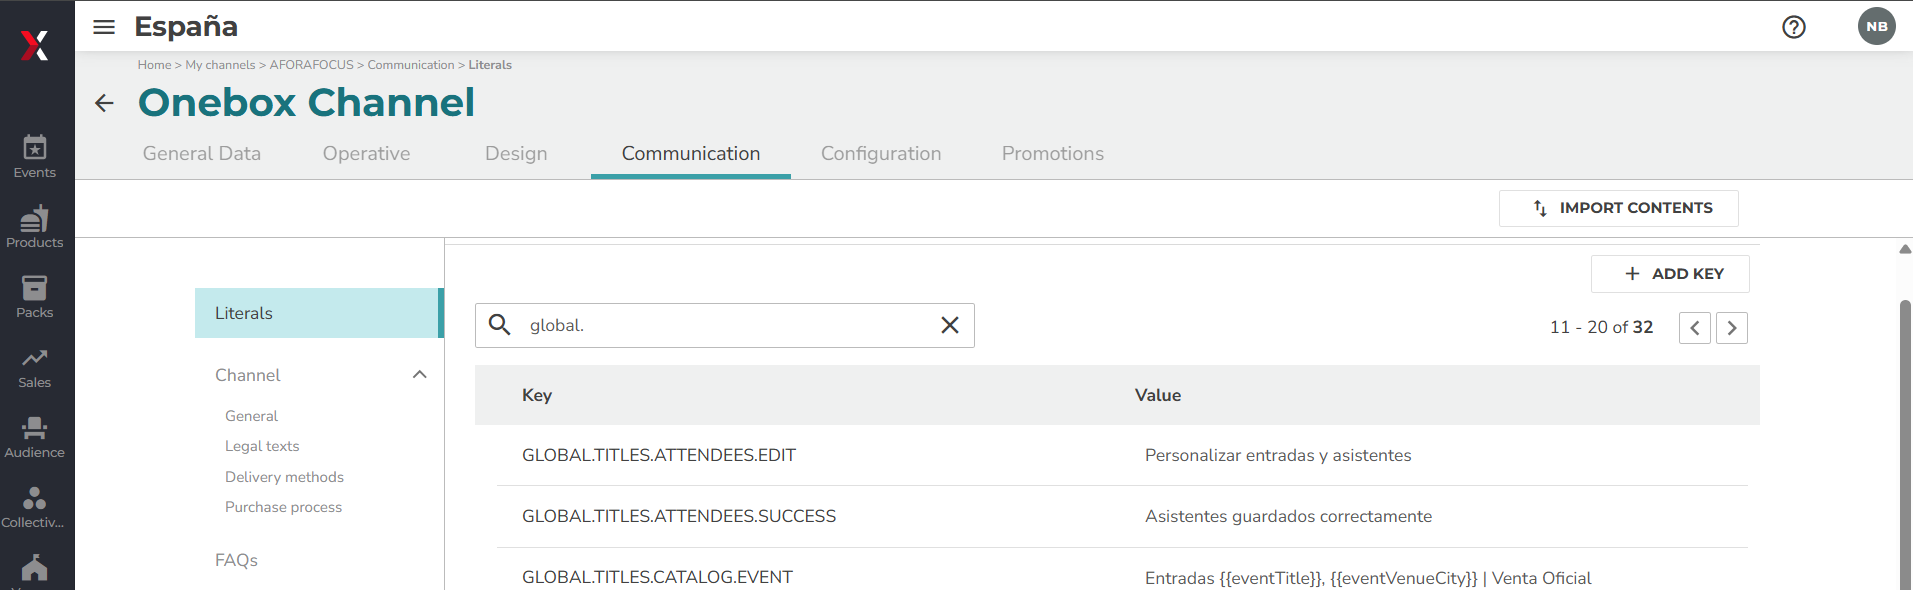Click the Value column header

point(1158,395)
